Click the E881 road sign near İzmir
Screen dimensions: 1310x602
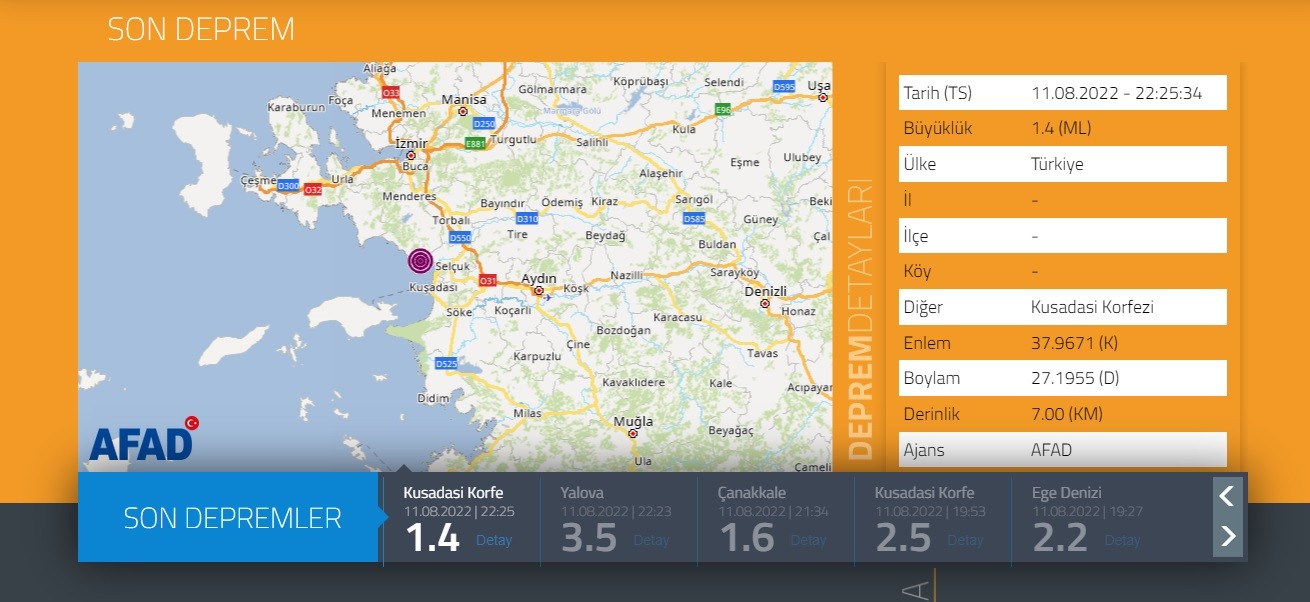(x=475, y=144)
